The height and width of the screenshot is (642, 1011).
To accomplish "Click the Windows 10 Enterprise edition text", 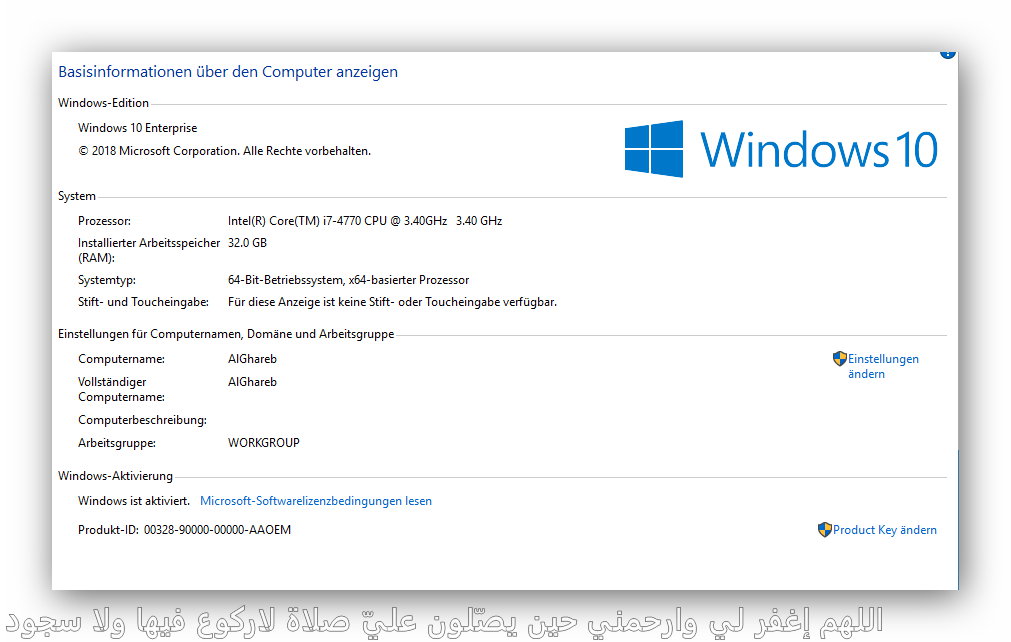I will point(138,128).
